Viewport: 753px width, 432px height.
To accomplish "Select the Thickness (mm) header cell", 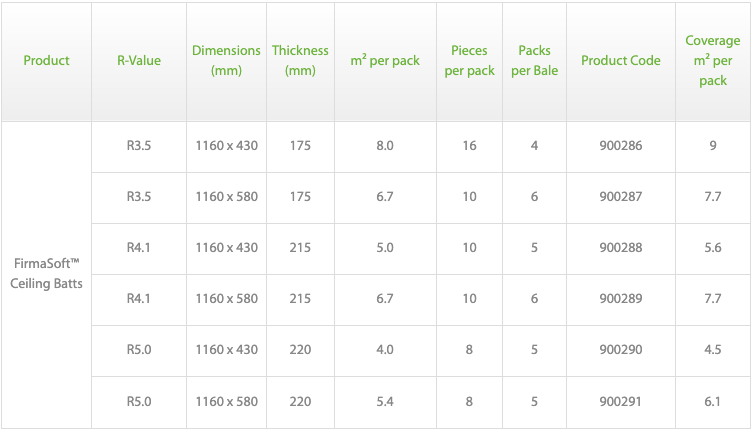I will coord(300,60).
